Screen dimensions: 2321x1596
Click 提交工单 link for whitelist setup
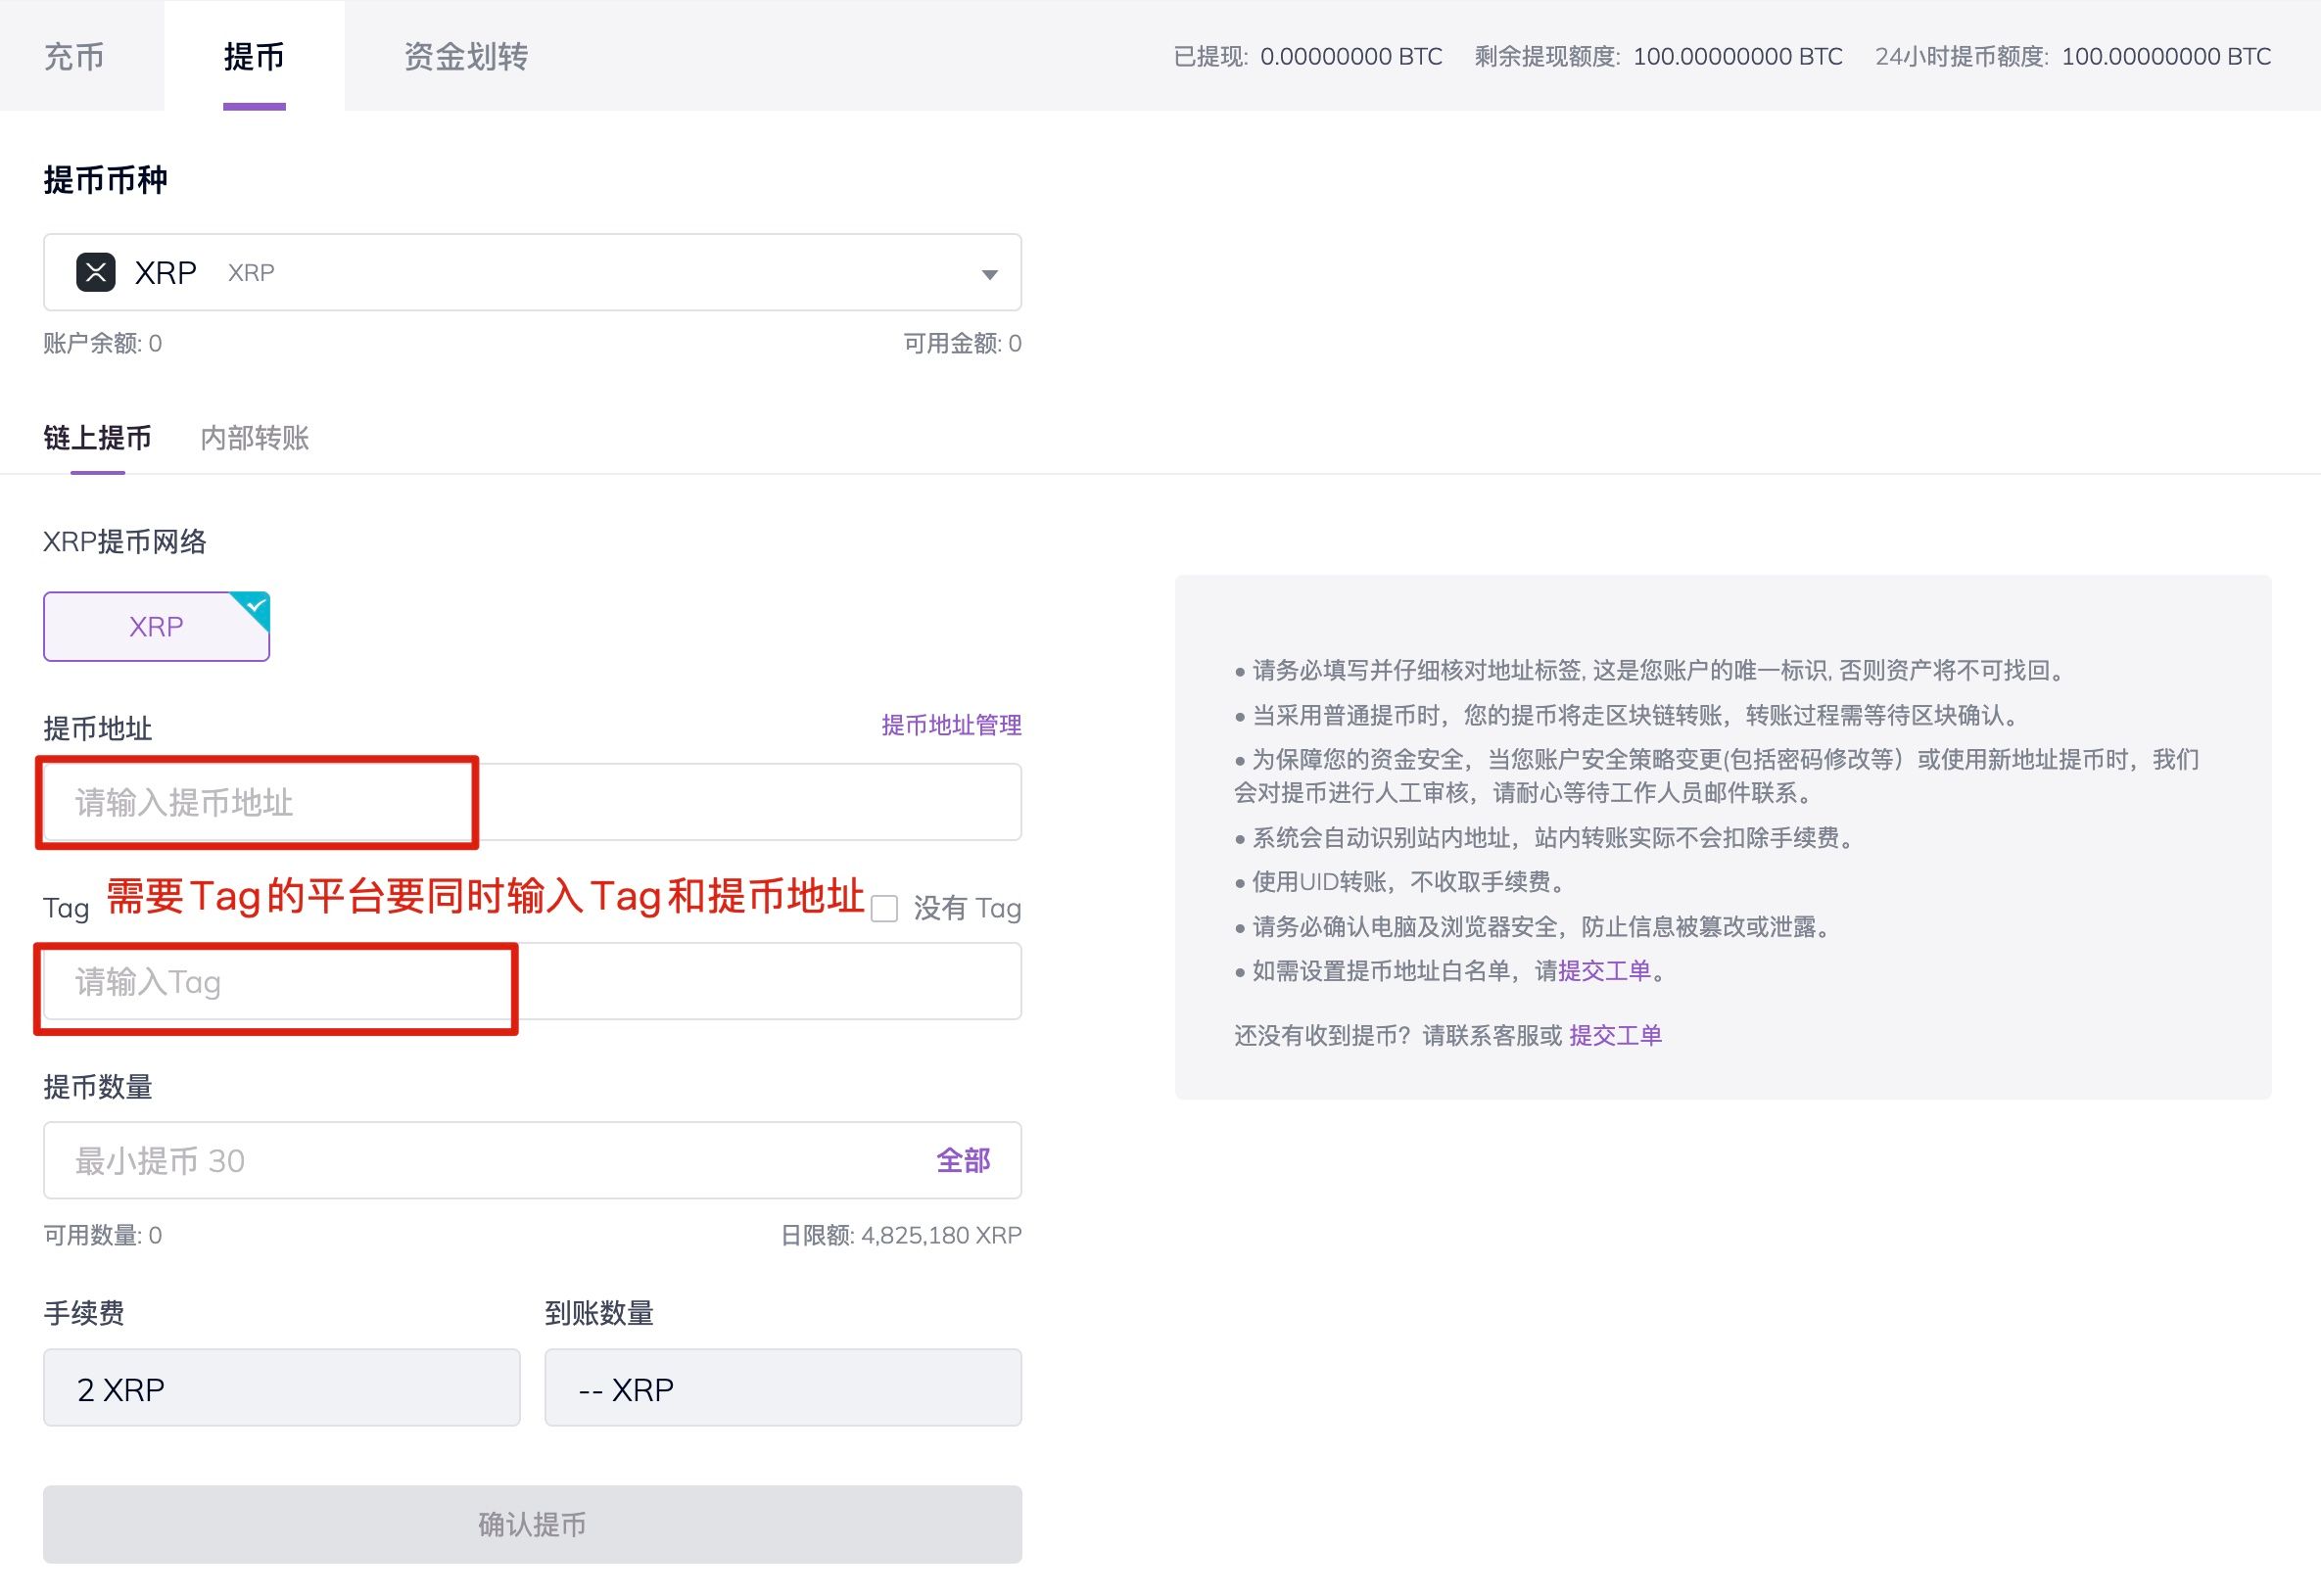pyautogui.click(x=1604, y=971)
